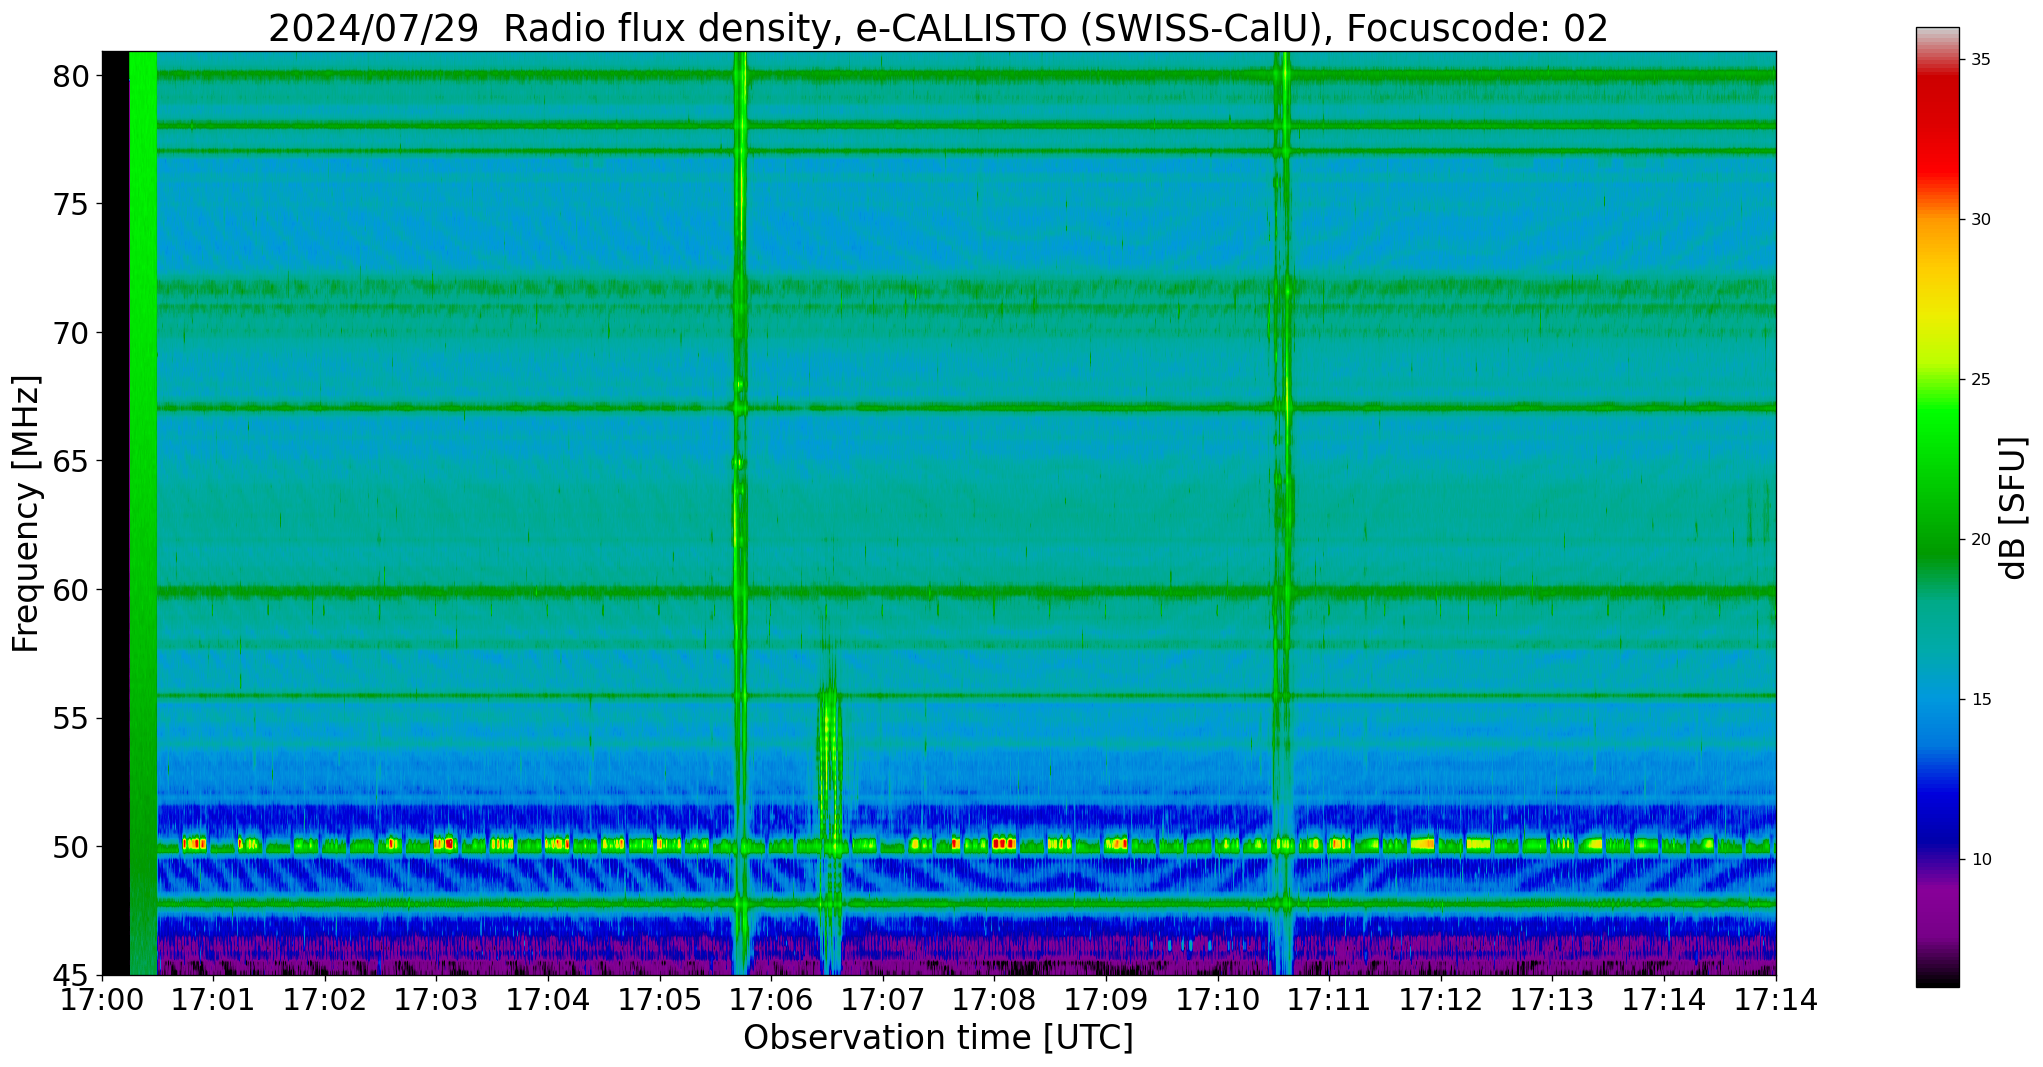Click the 17:09 time tick label

coord(1107,999)
